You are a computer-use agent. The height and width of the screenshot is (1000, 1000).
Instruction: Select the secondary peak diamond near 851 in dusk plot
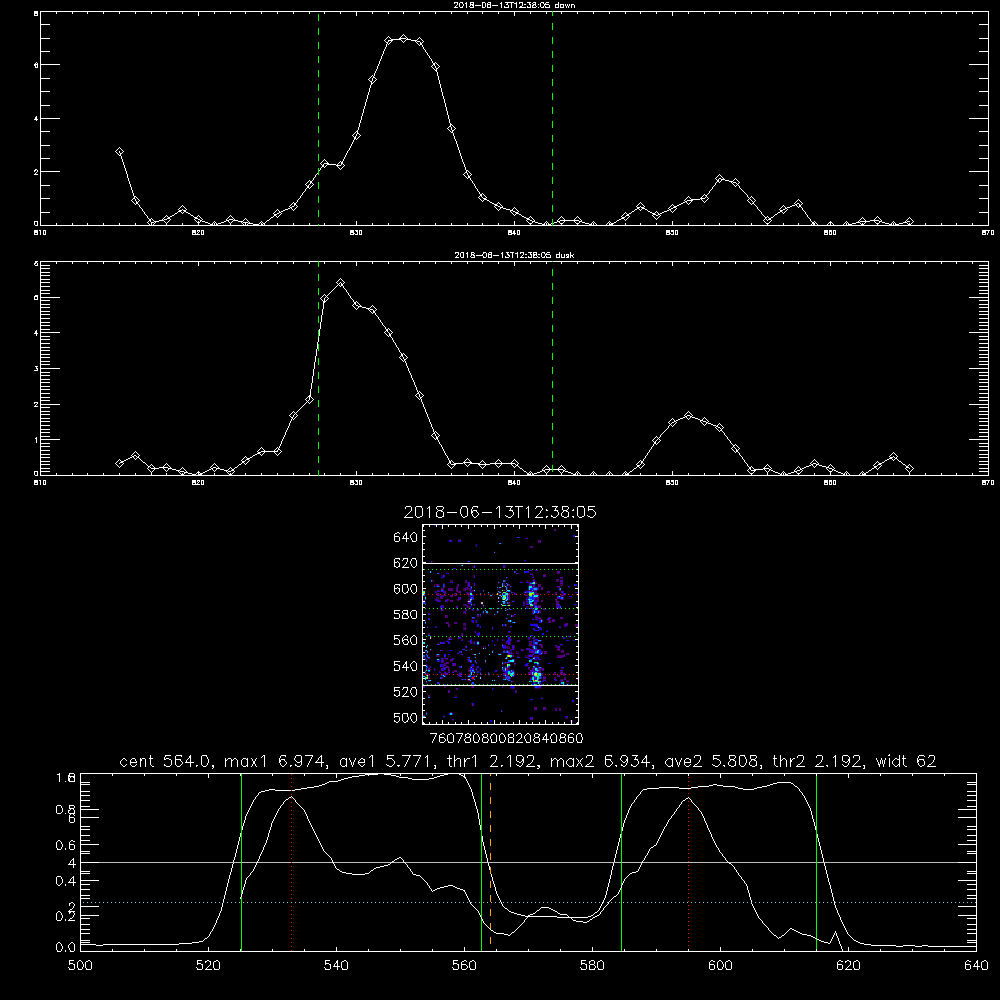(x=688, y=416)
